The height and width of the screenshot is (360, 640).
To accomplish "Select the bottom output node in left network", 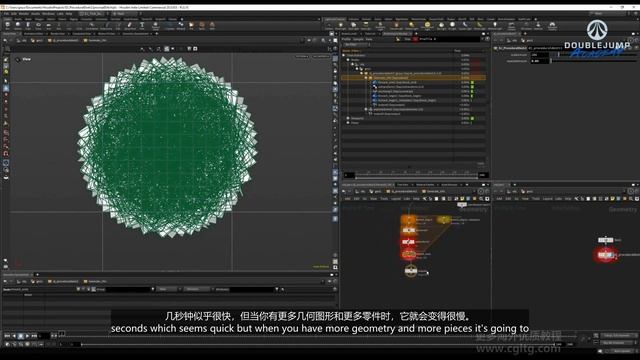I will pyautogui.click(x=411, y=271).
